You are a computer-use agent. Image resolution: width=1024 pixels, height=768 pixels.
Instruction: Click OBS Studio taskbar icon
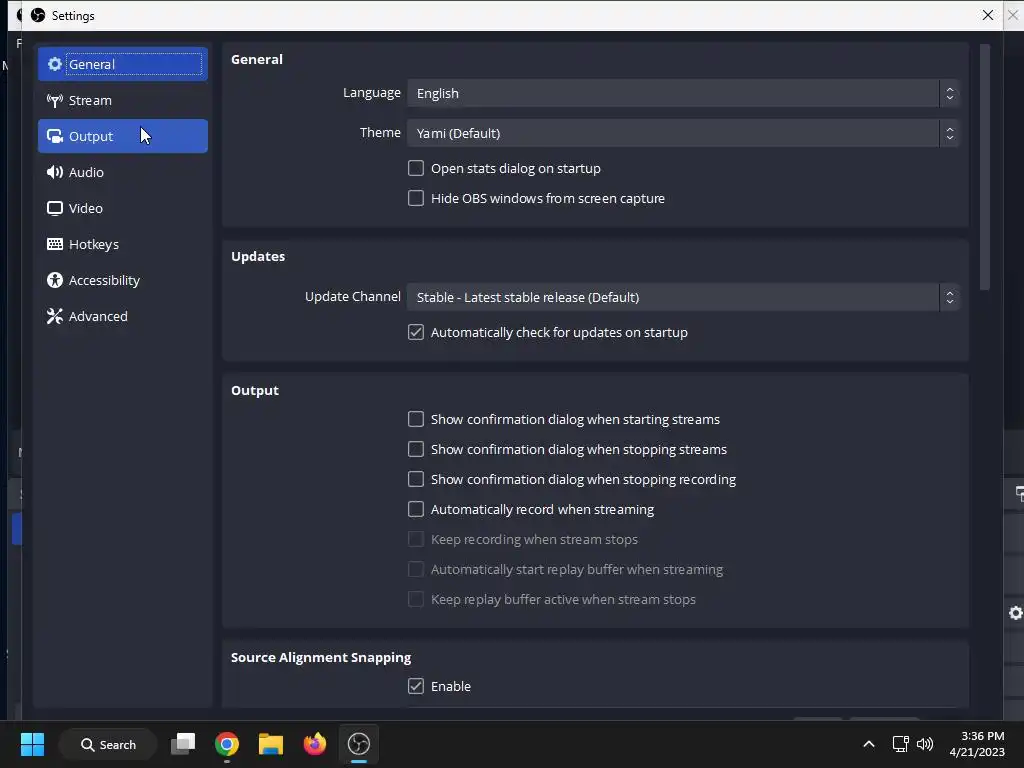(x=359, y=744)
